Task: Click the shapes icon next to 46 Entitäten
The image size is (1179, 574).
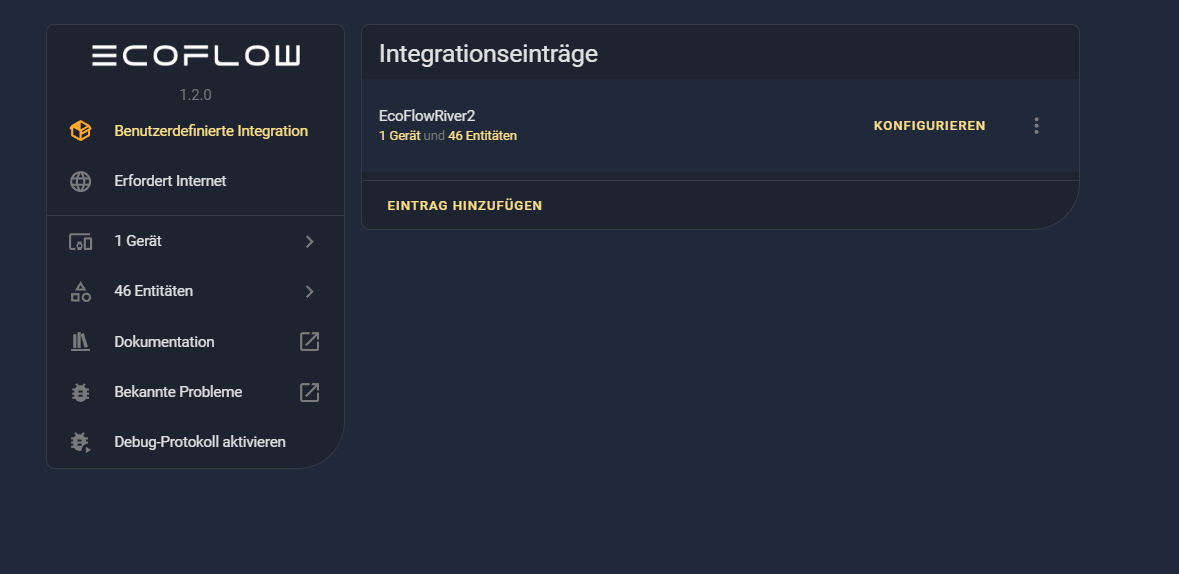Action: [x=80, y=292]
